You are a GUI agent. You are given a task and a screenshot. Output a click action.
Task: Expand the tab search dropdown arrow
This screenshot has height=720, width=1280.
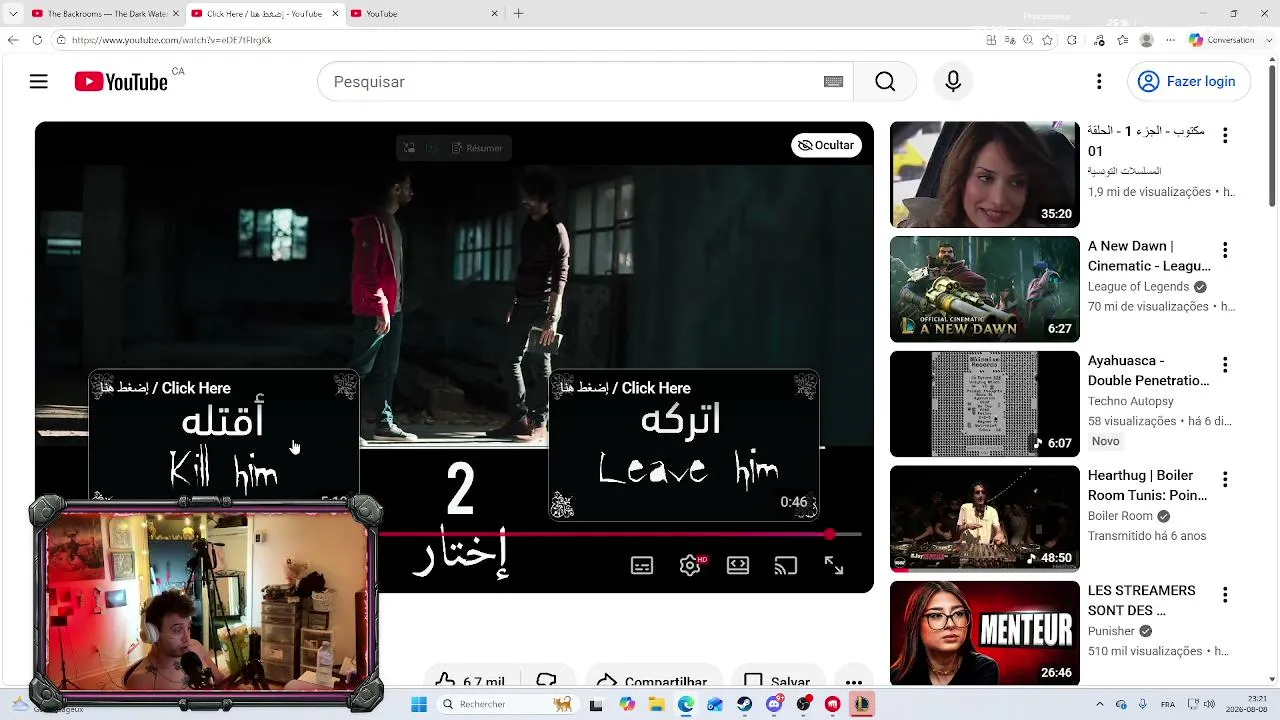click(13, 14)
